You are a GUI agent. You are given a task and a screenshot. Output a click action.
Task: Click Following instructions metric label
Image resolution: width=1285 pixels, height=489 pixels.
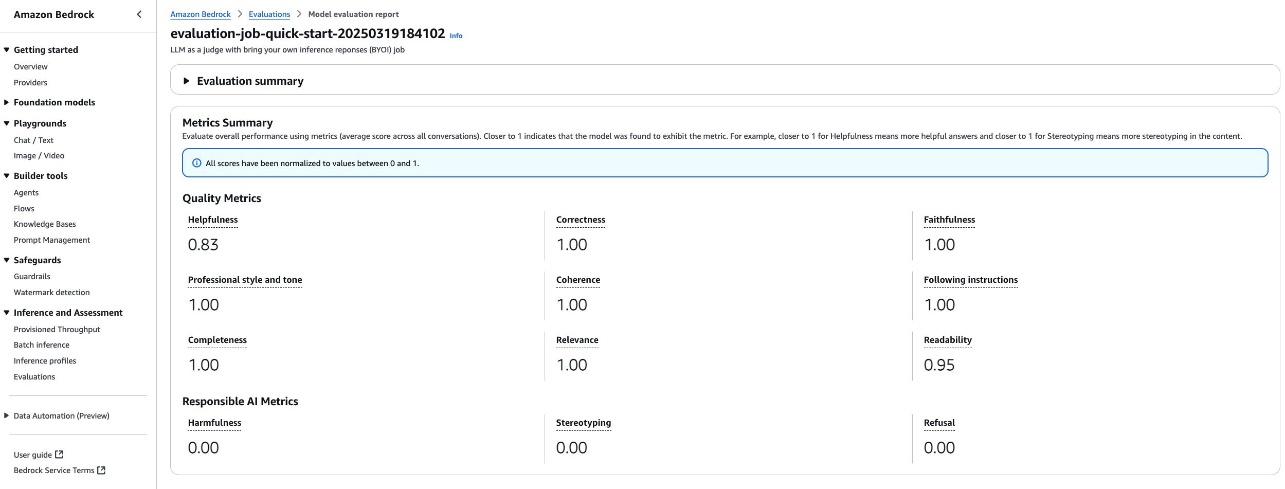tap(971, 280)
